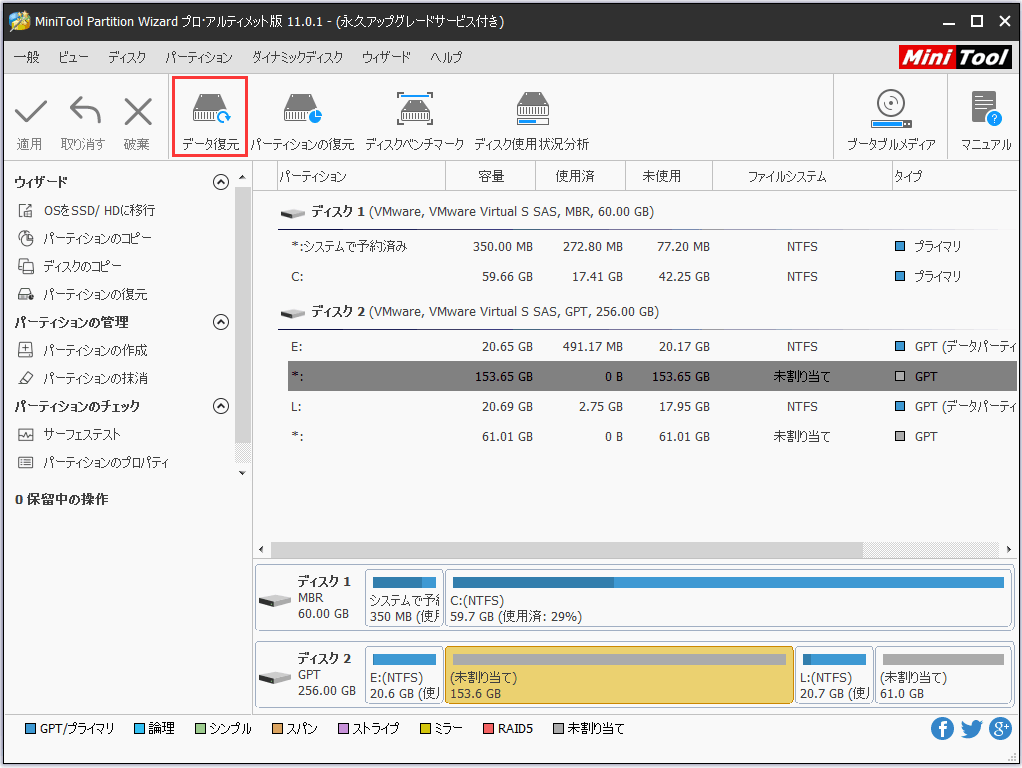Click ミラー legend color swatch

425,728
